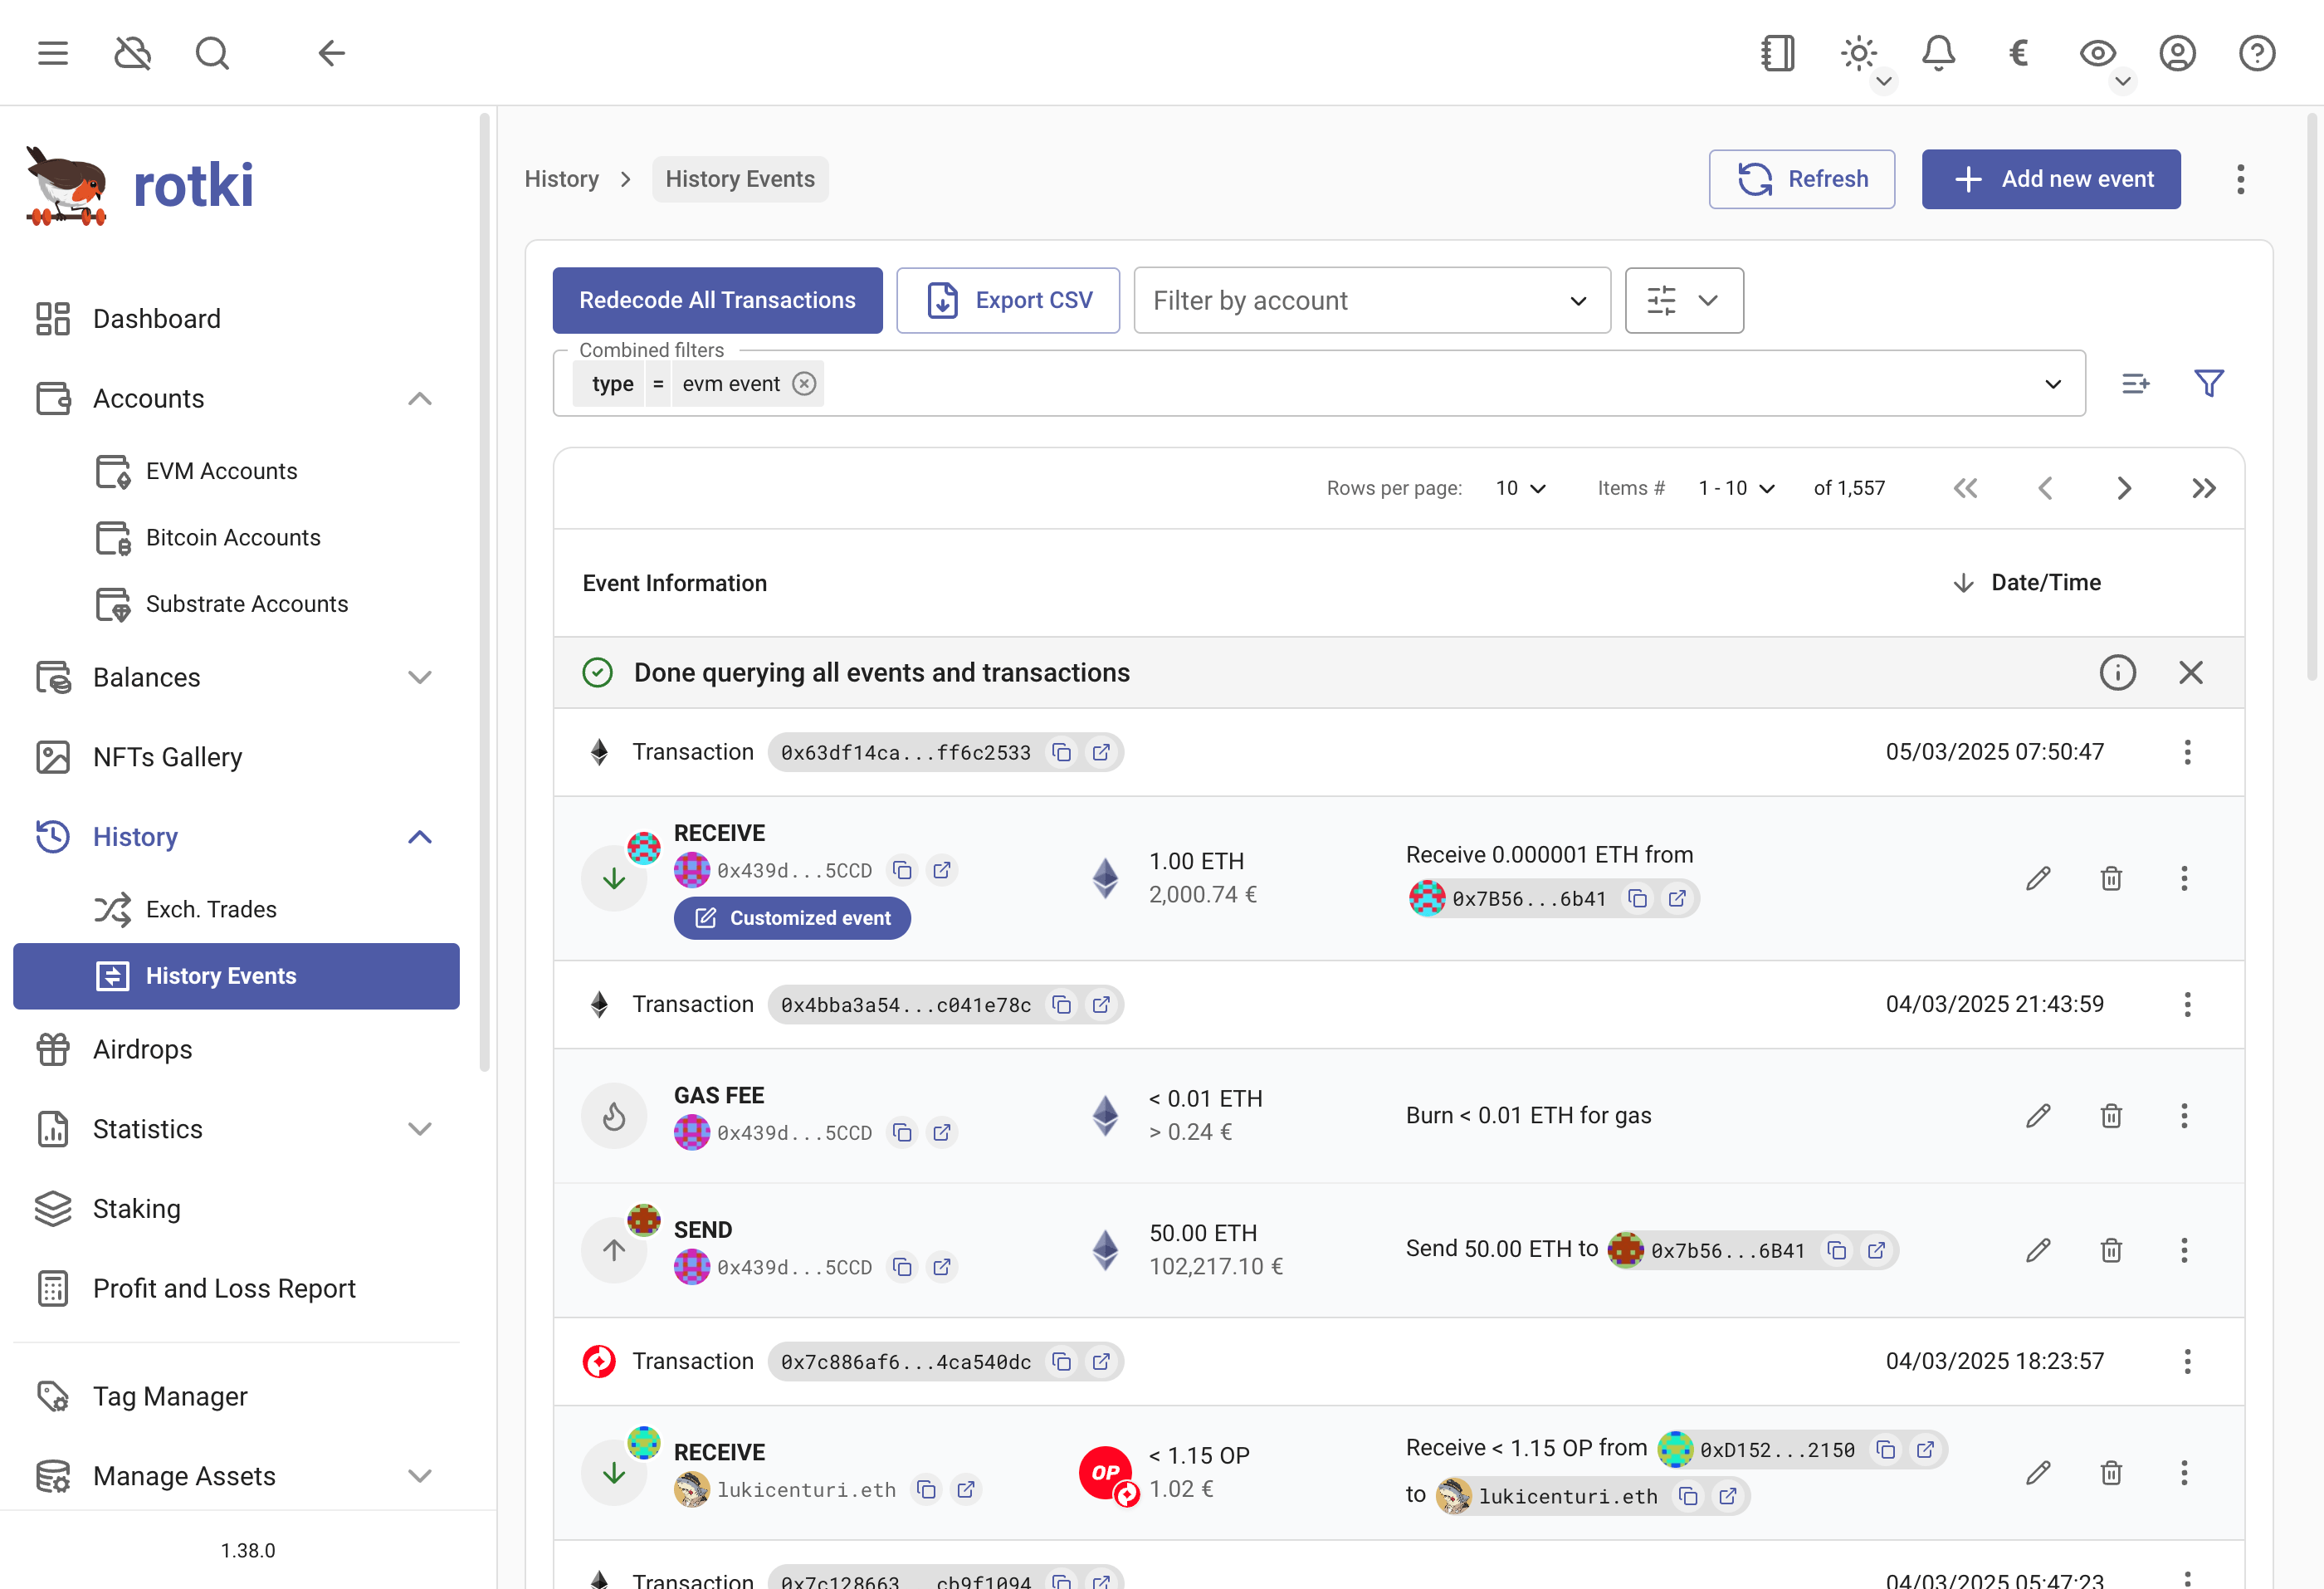Image resolution: width=2324 pixels, height=1589 pixels.
Task: Expand the Balances sidebar section
Action: [x=420, y=678]
